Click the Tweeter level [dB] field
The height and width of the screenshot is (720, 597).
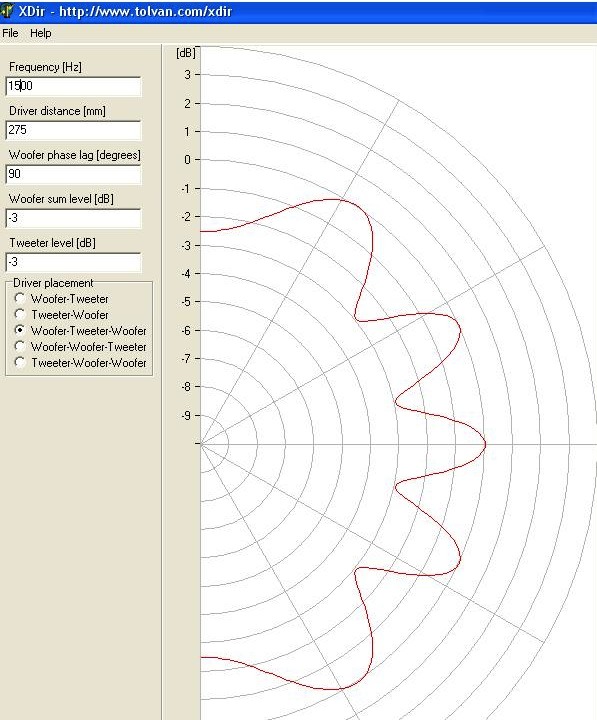click(x=73, y=262)
